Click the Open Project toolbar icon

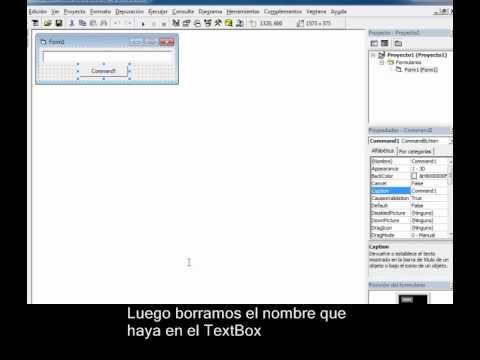[48, 23]
